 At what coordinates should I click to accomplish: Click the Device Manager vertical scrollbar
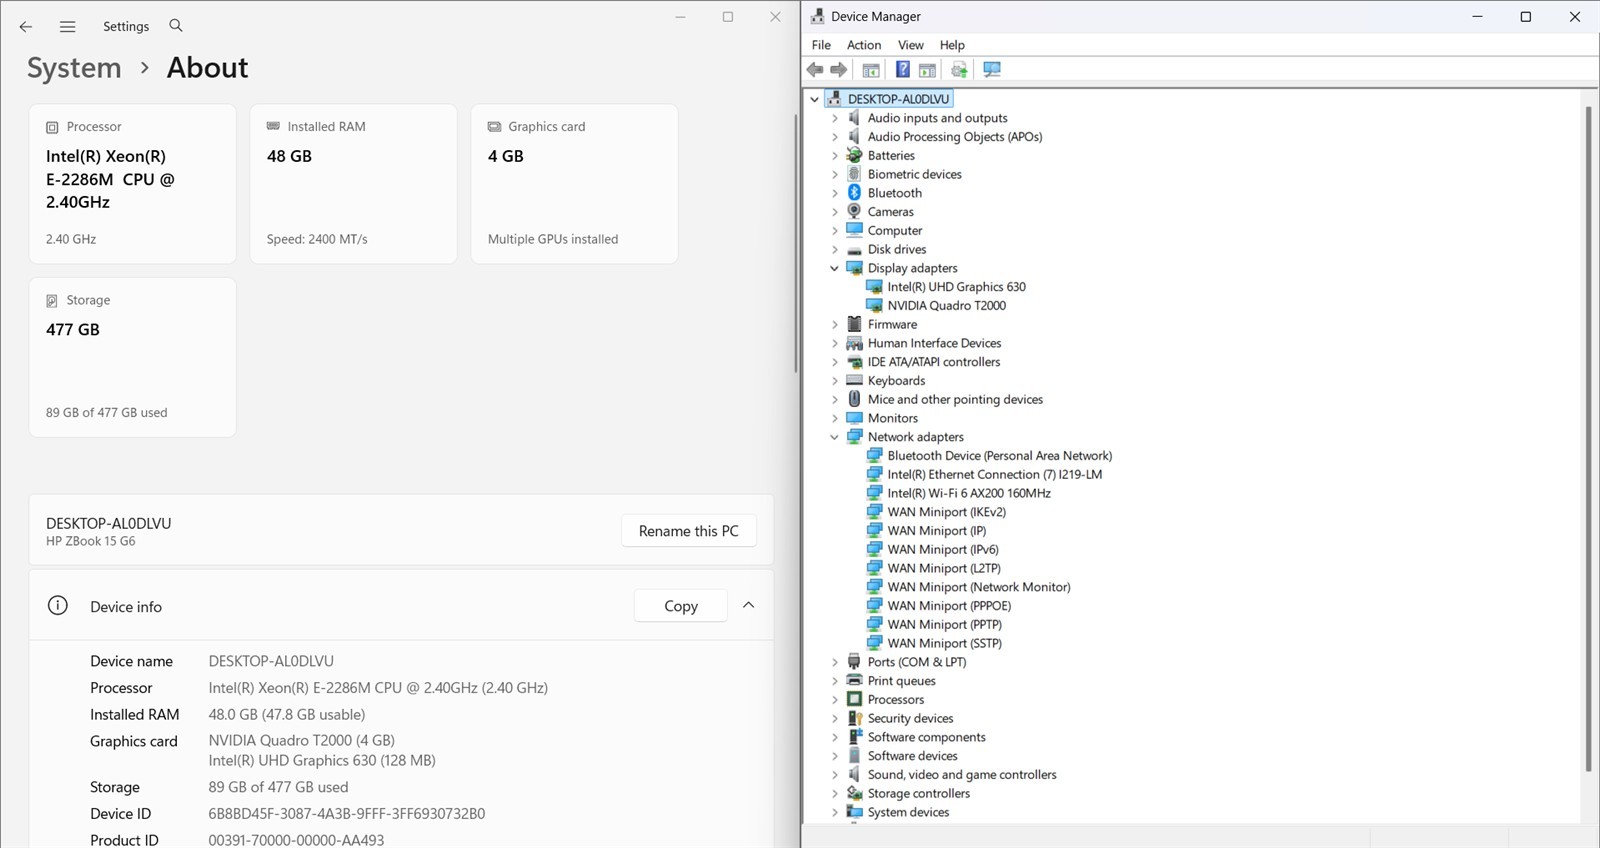[x=1587, y=438]
